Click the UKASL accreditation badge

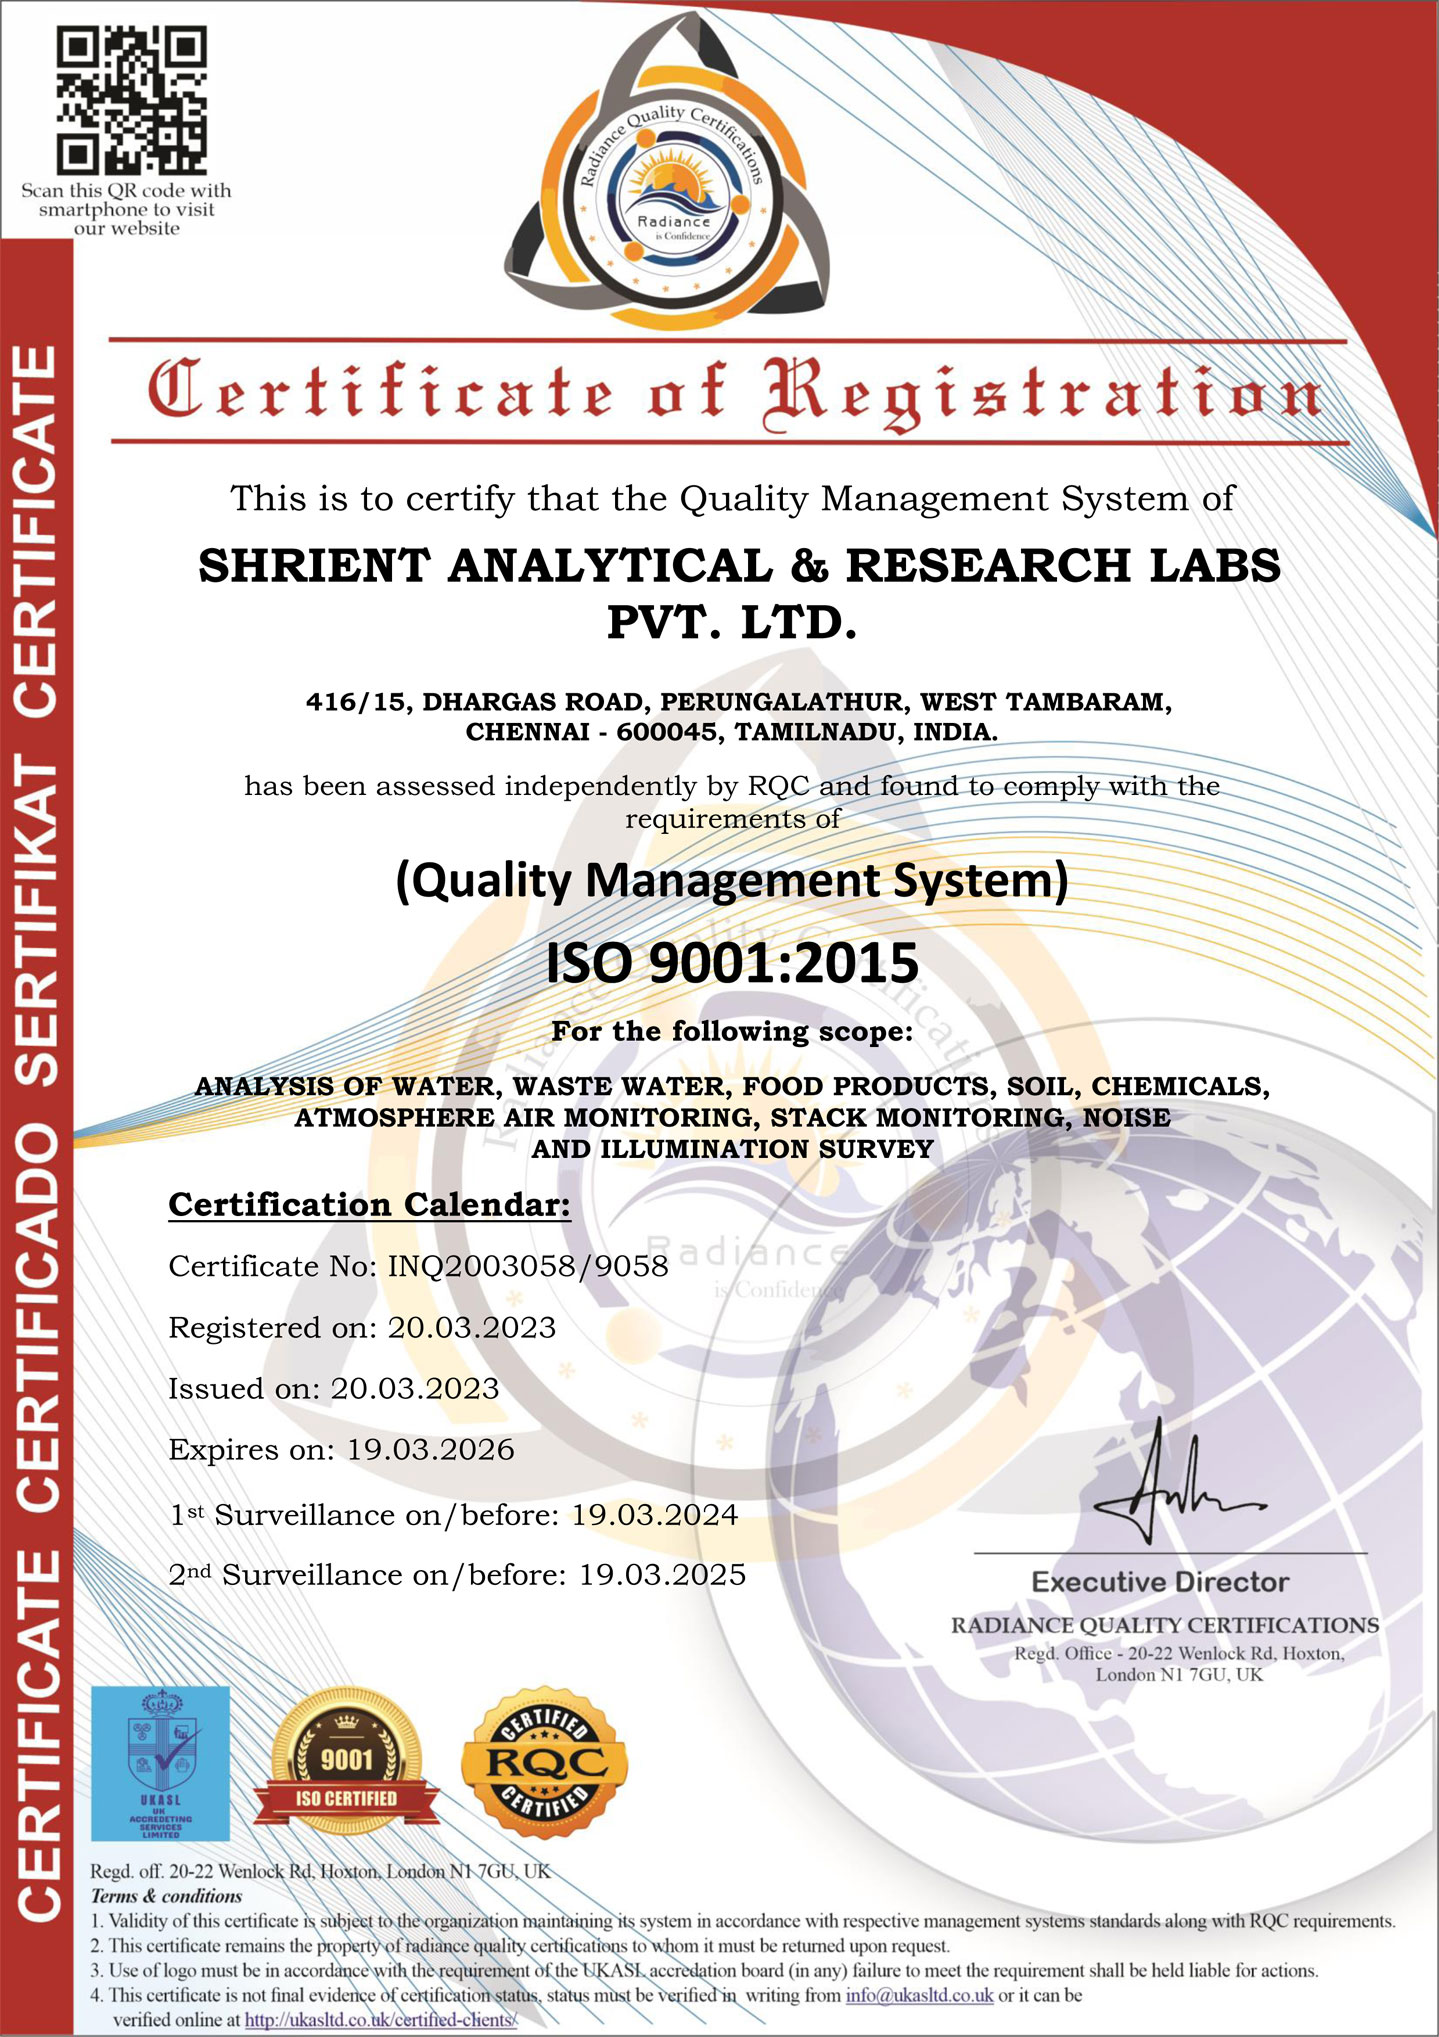pos(160,1764)
